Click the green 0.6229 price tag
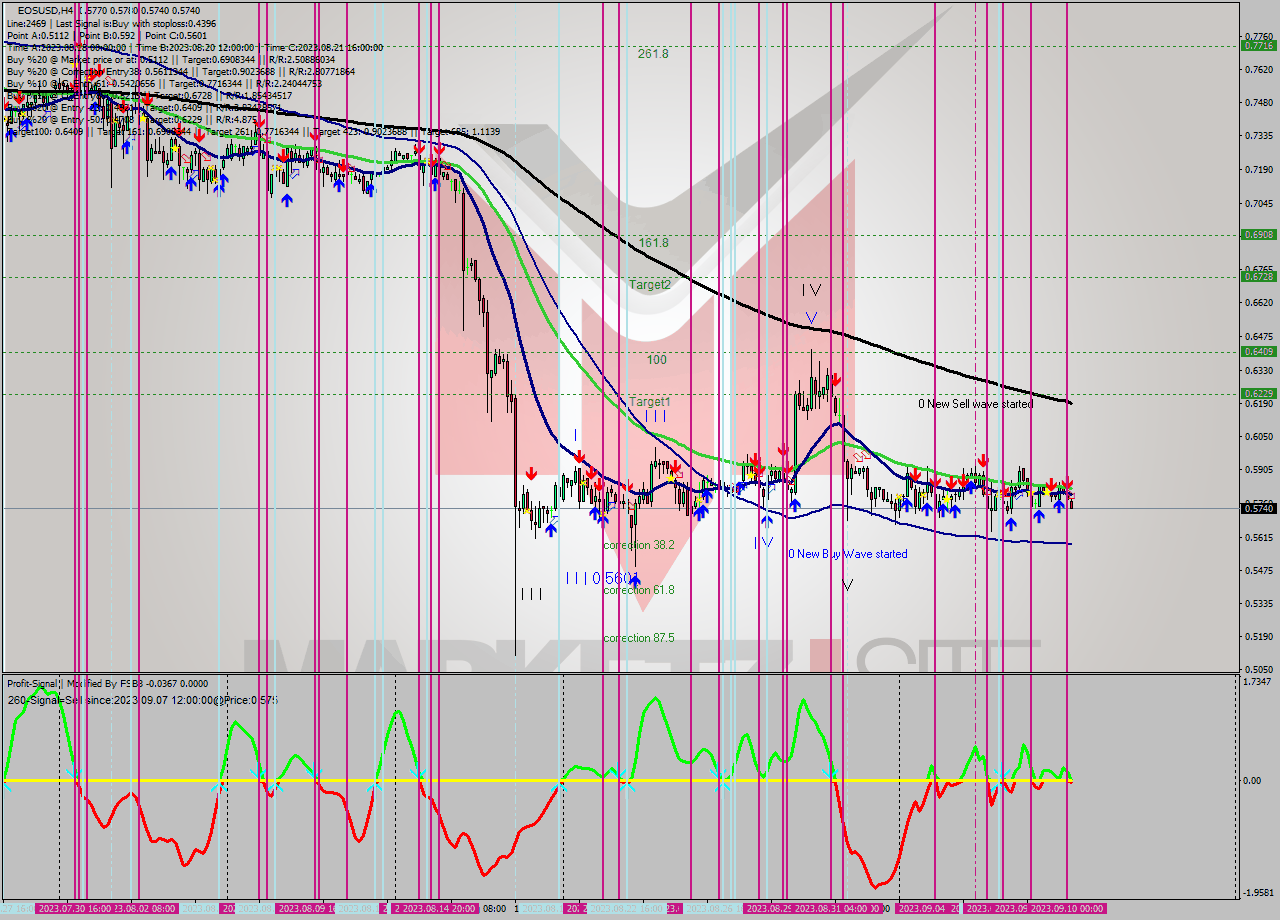The height and width of the screenshot is (920, 1280). (1258, 393)
